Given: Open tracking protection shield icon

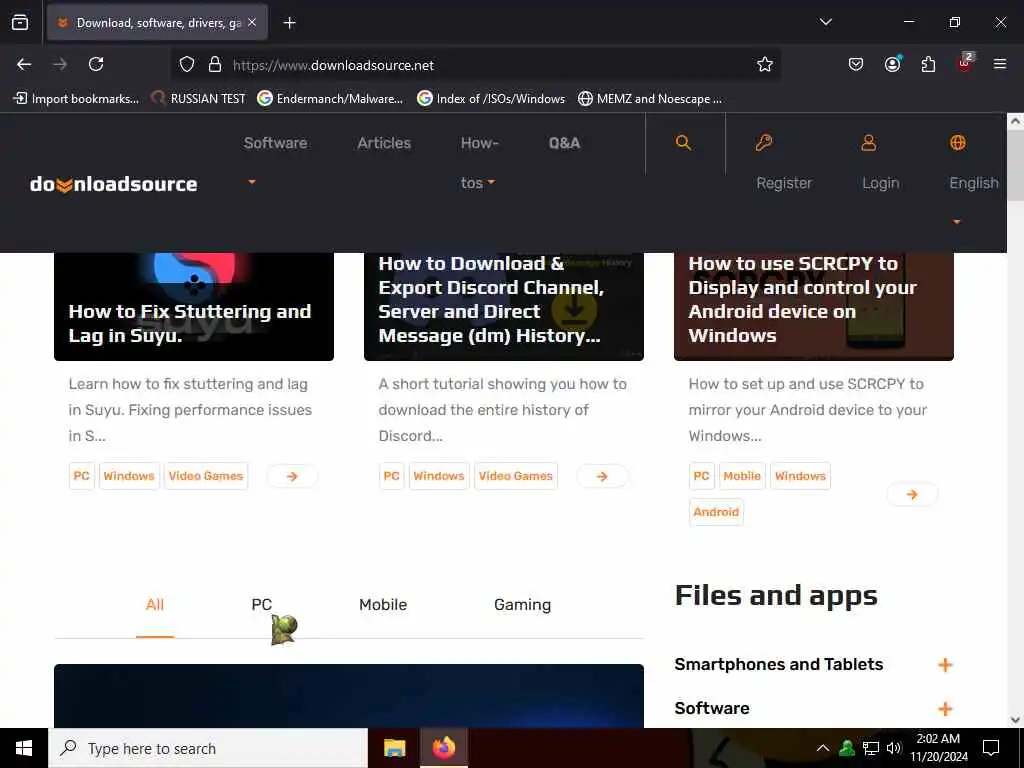Looking at the screenshot, I should (x=187, y=65).
